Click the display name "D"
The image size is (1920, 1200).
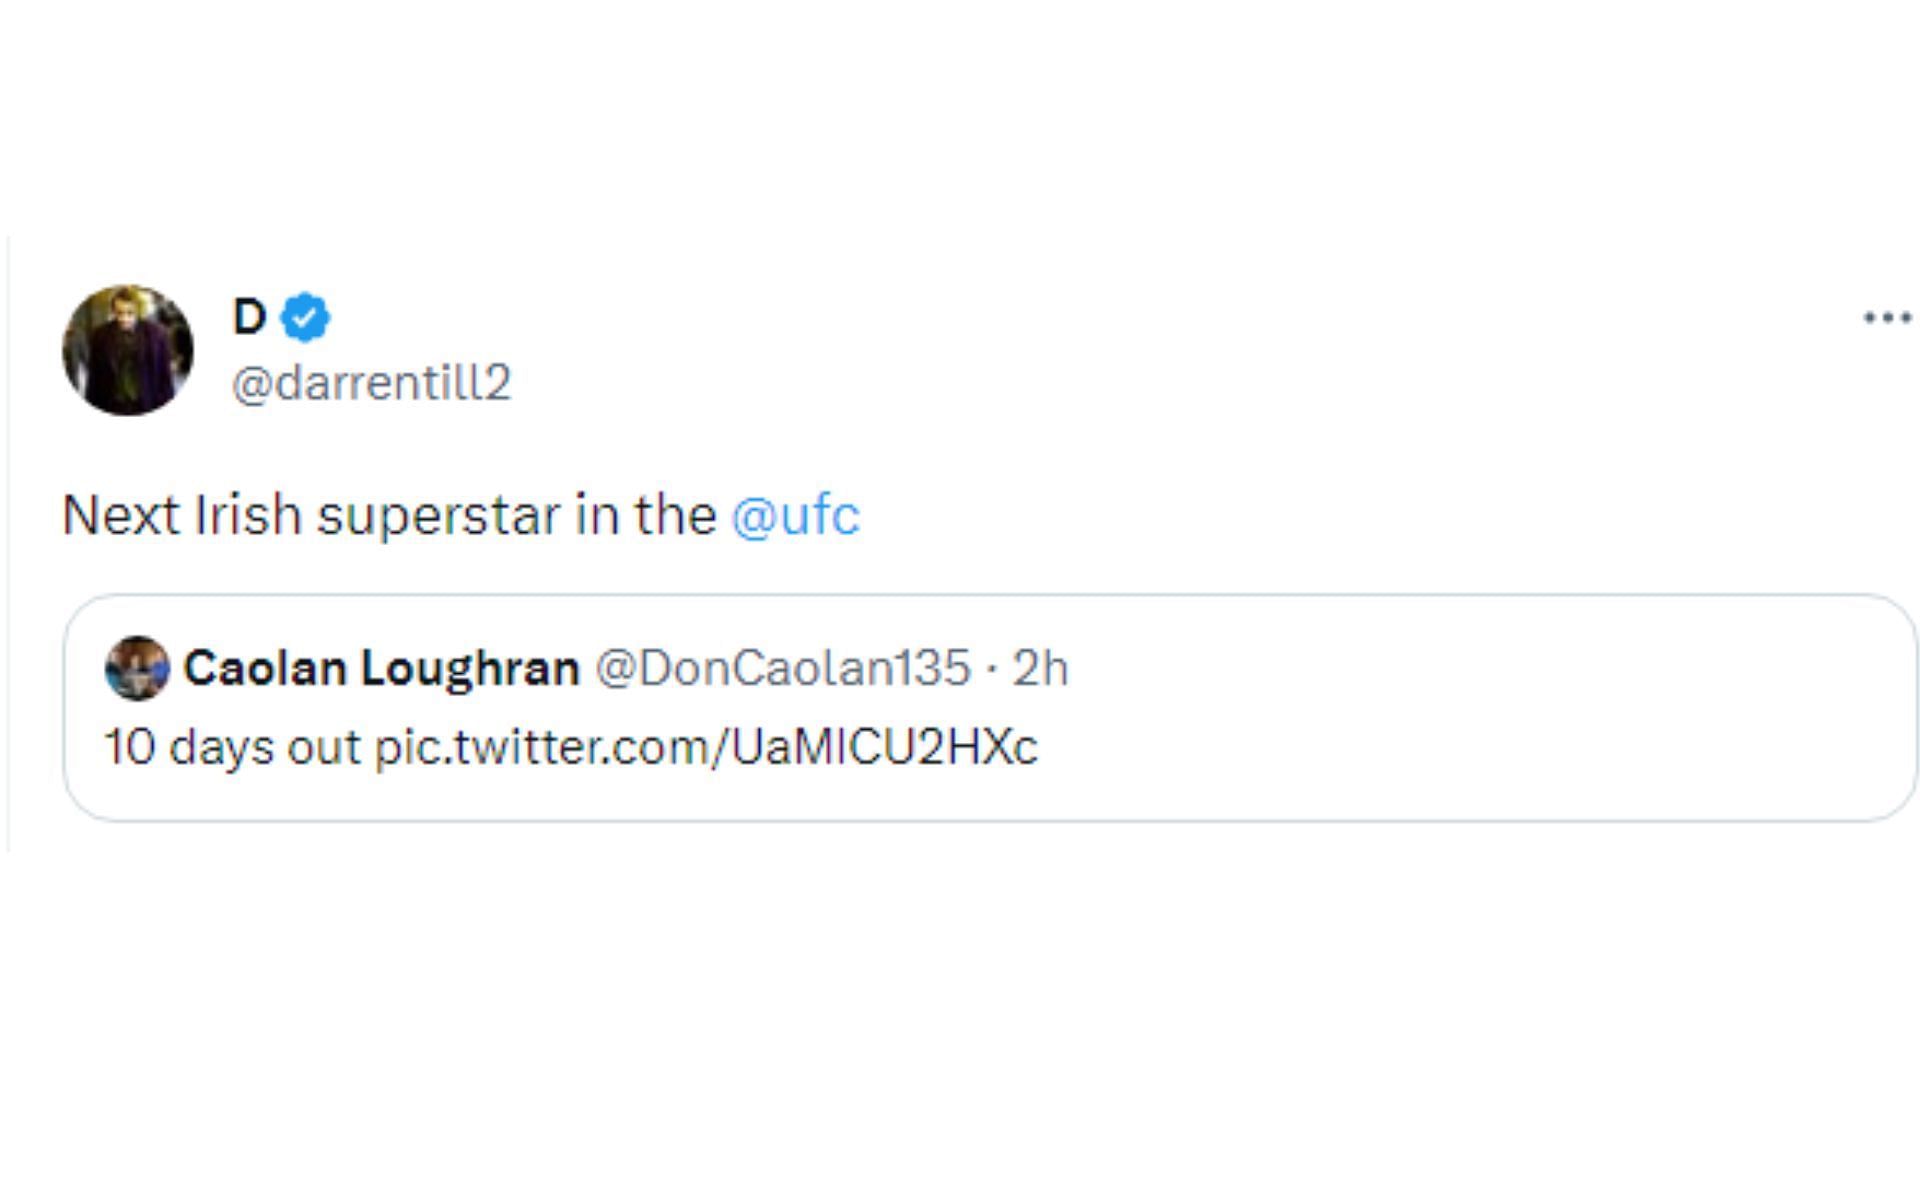click(249, 317)
